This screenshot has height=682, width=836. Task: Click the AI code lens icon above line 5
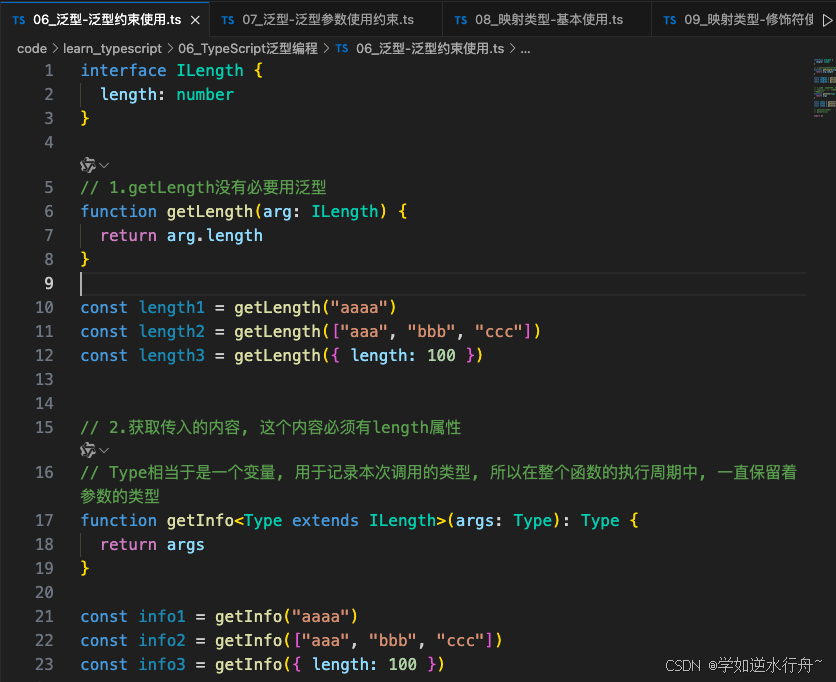click(x=87, y=165)
